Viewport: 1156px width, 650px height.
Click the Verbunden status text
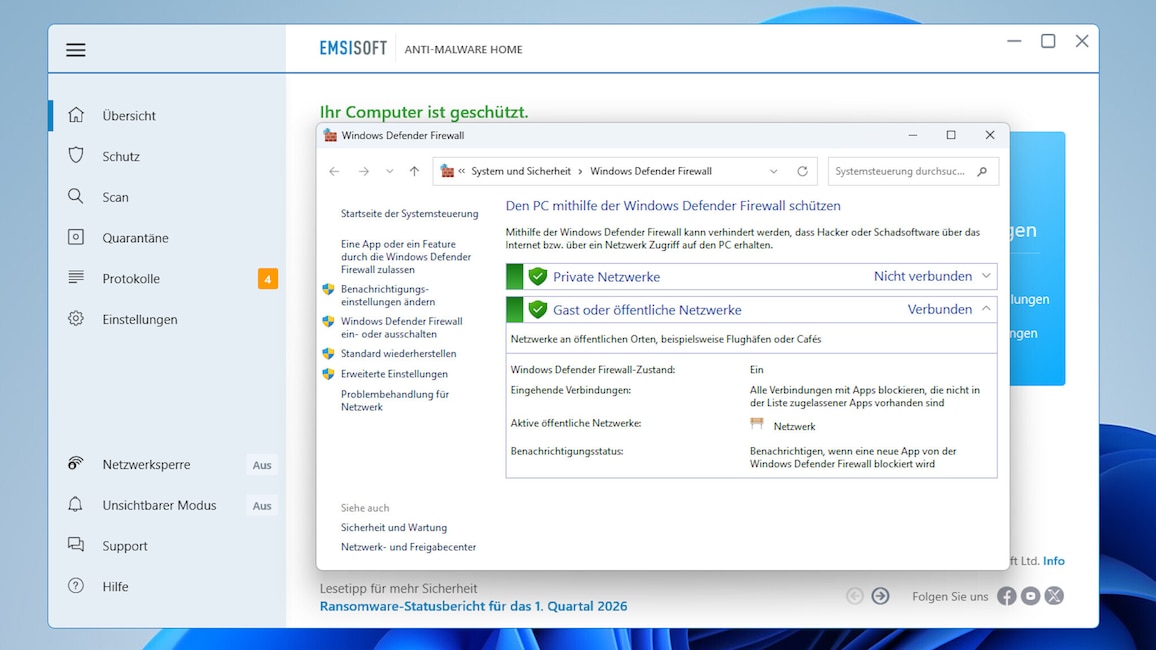coord(939,310)
